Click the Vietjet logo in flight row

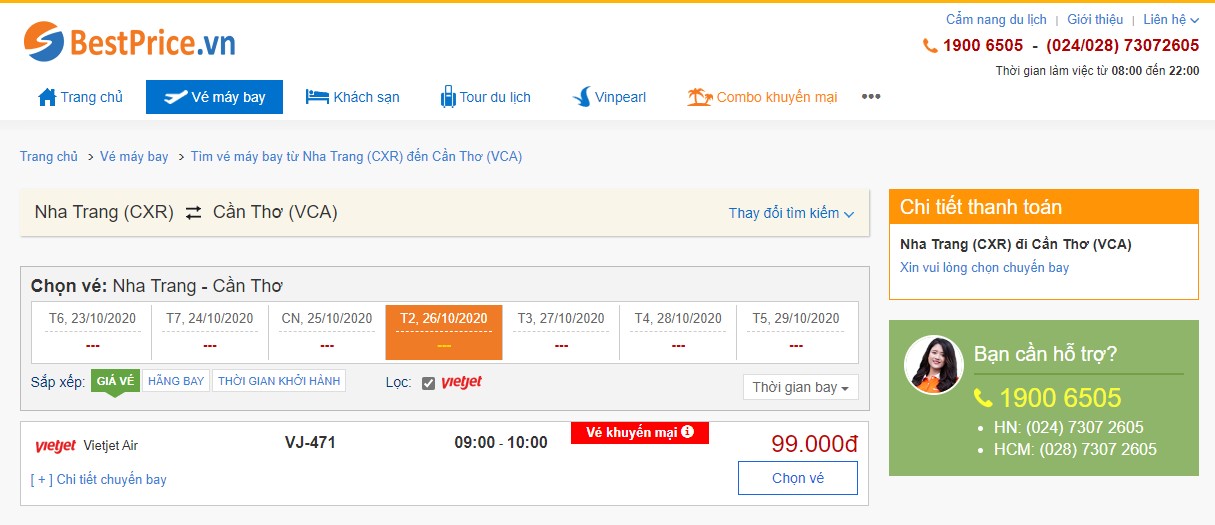pos(55,446)
